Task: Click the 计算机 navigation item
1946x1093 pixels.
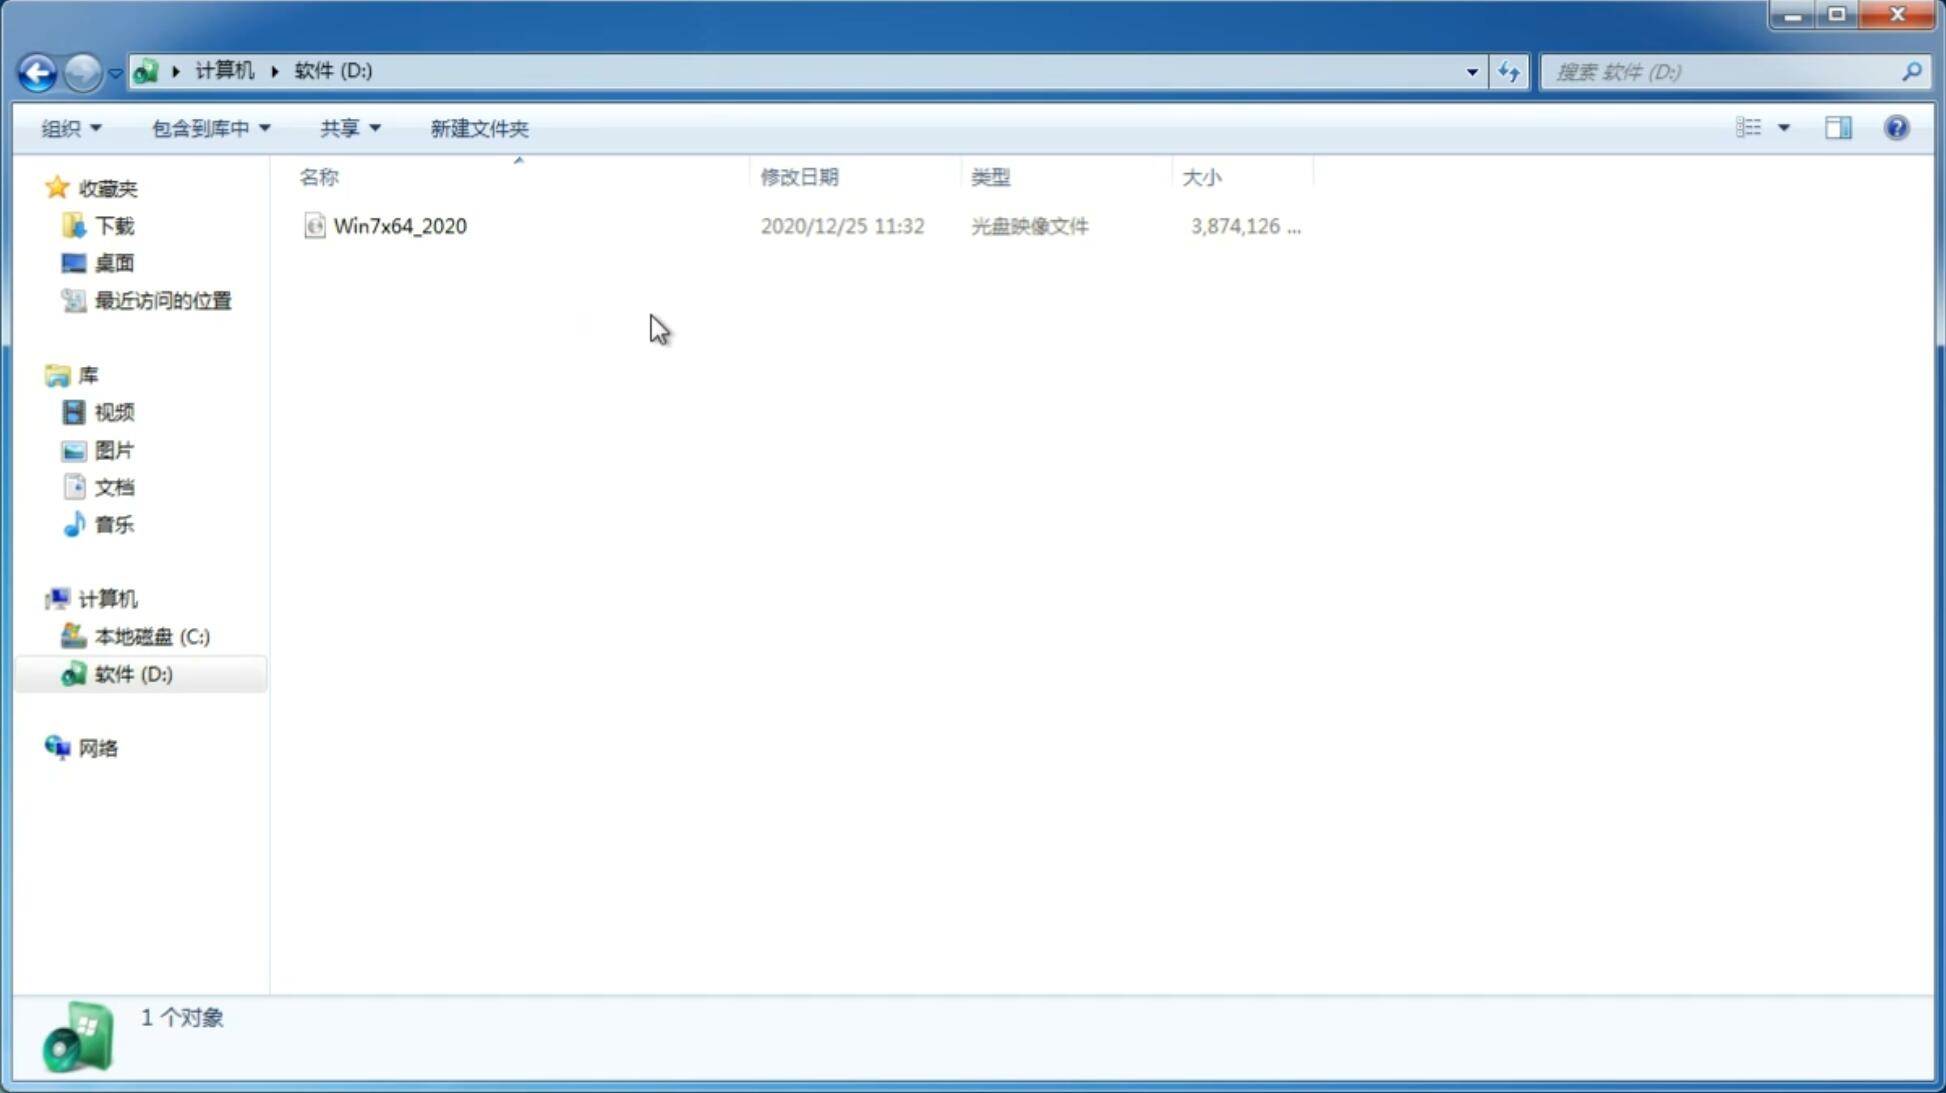Action: click(107, 597)
